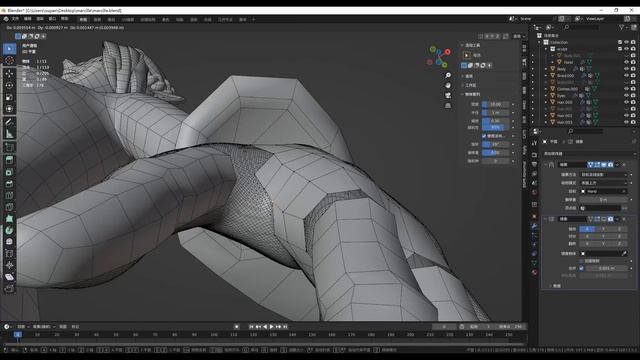This screenshot has width=640, height=360.
Task: Select the Inset Faces tool
Action: point(9,172)
